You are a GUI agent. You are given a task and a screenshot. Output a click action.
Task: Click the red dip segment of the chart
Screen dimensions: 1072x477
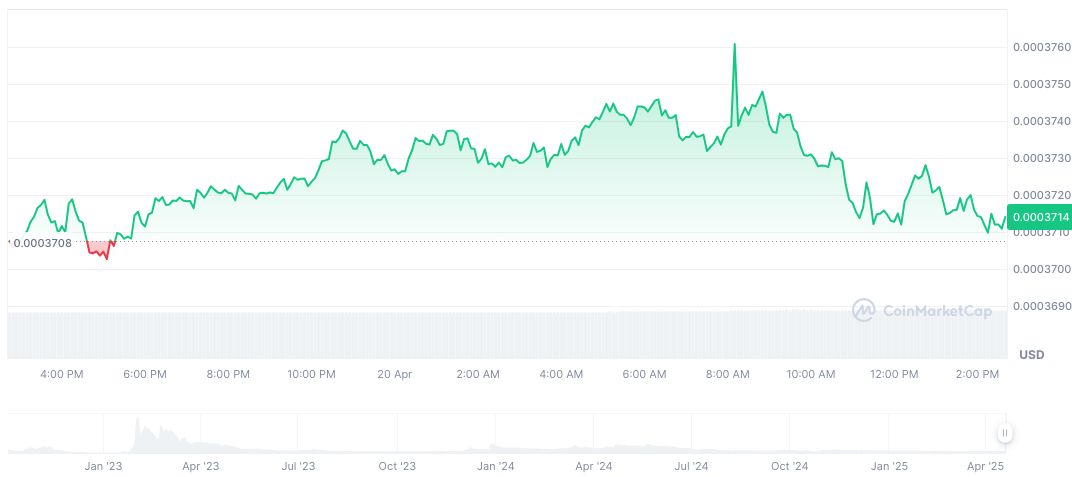pos(98,250)
